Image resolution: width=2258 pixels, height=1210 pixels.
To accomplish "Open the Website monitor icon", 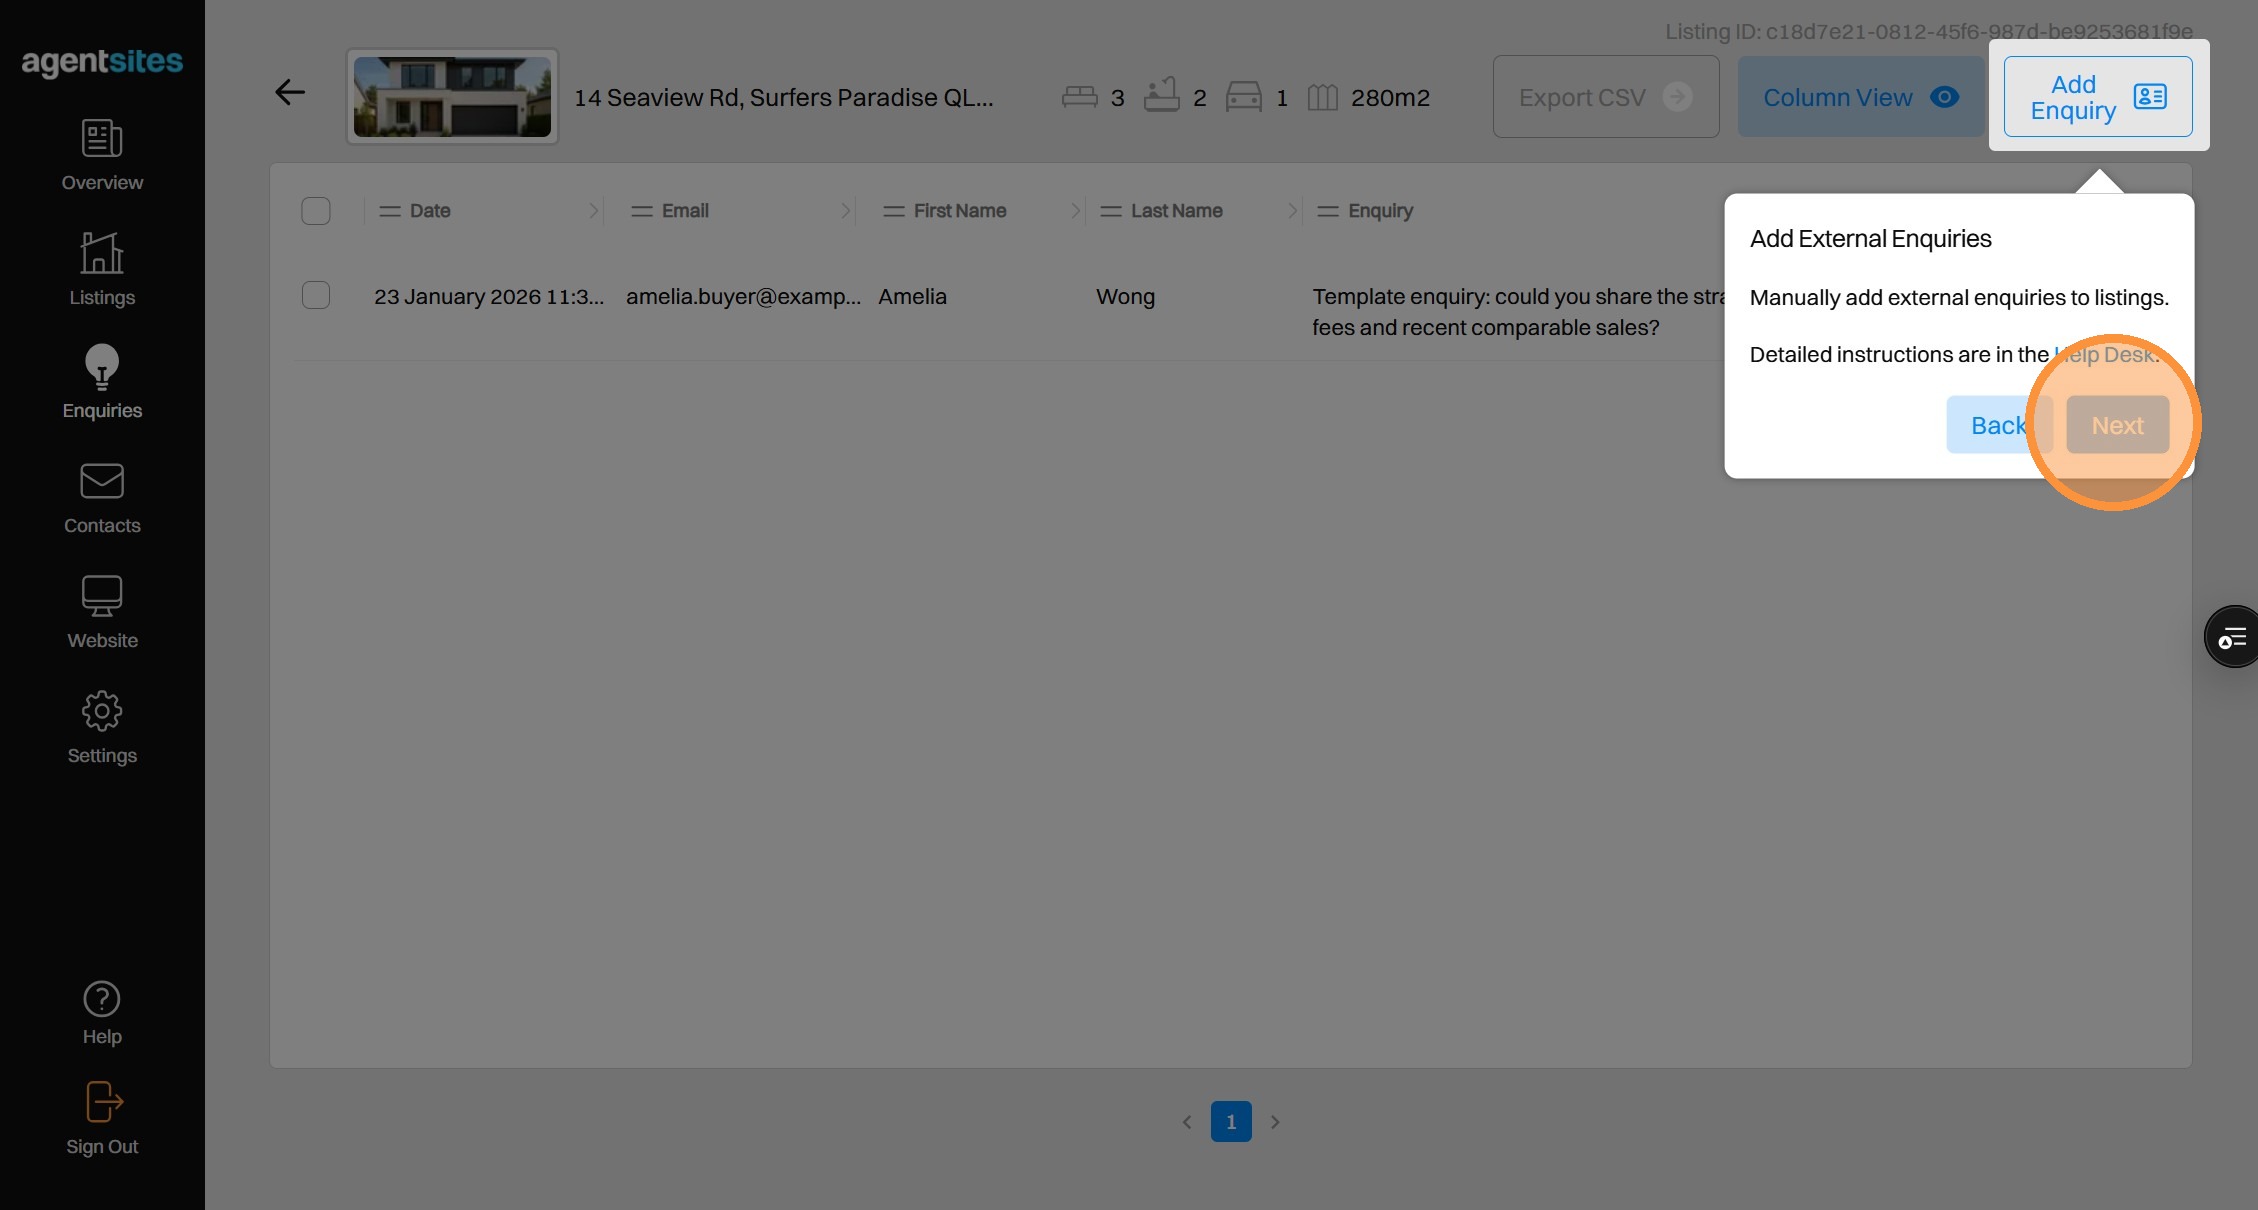I will coord(102,596).
